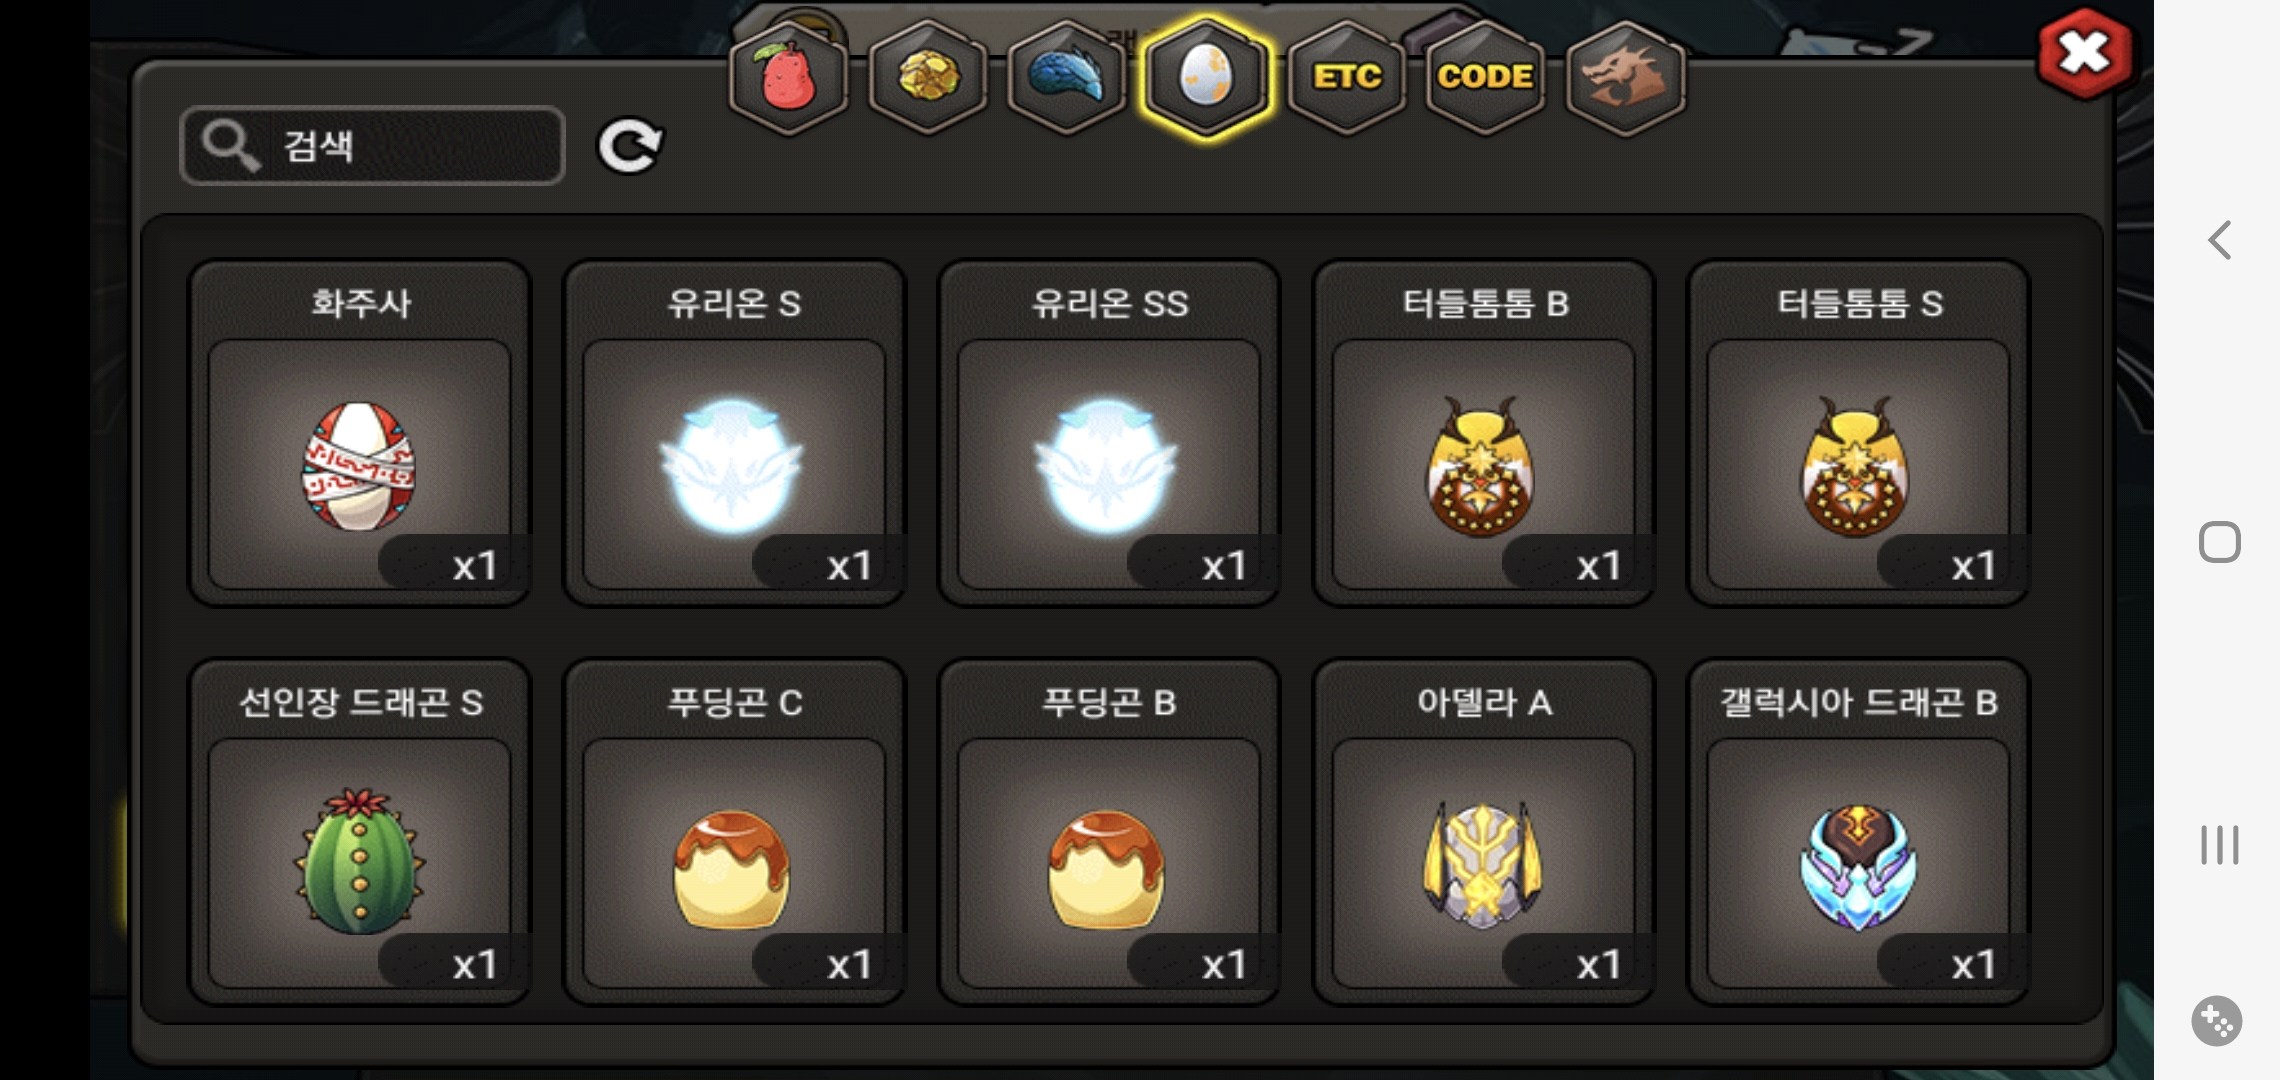Click the magnifying glass search icon

tap(231, 146)
